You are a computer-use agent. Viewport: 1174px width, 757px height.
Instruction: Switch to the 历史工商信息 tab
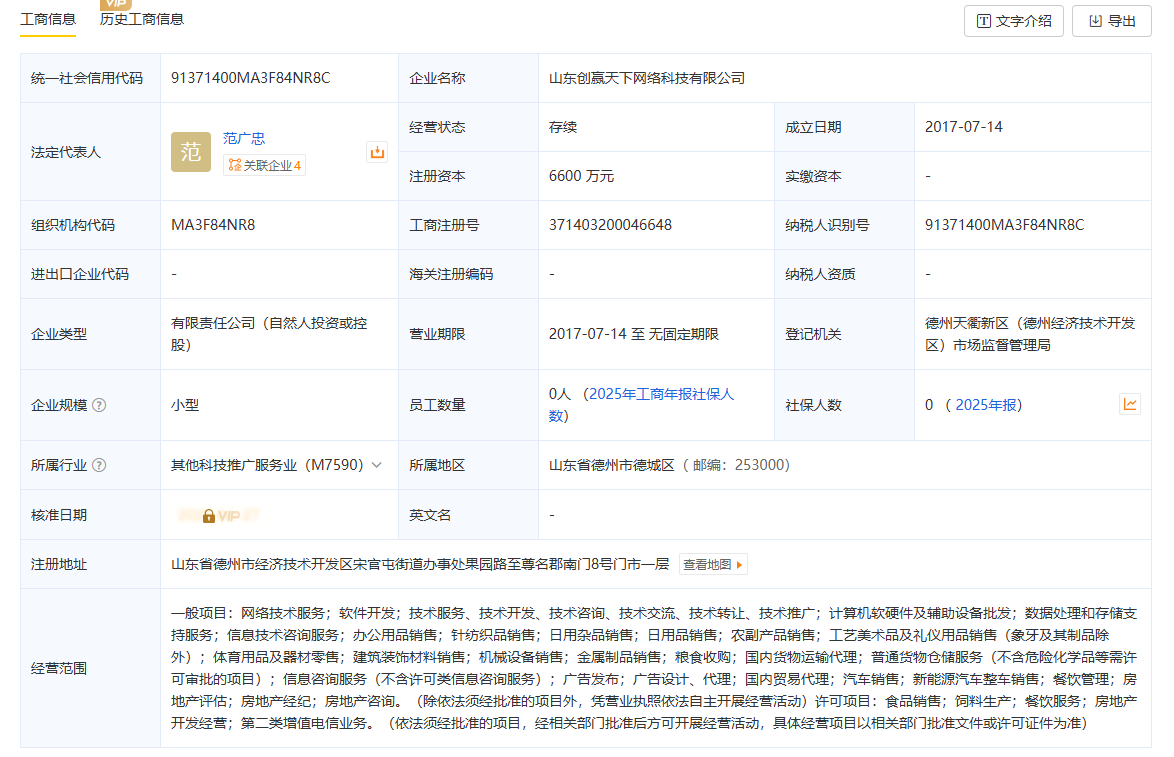coord(142,19)
